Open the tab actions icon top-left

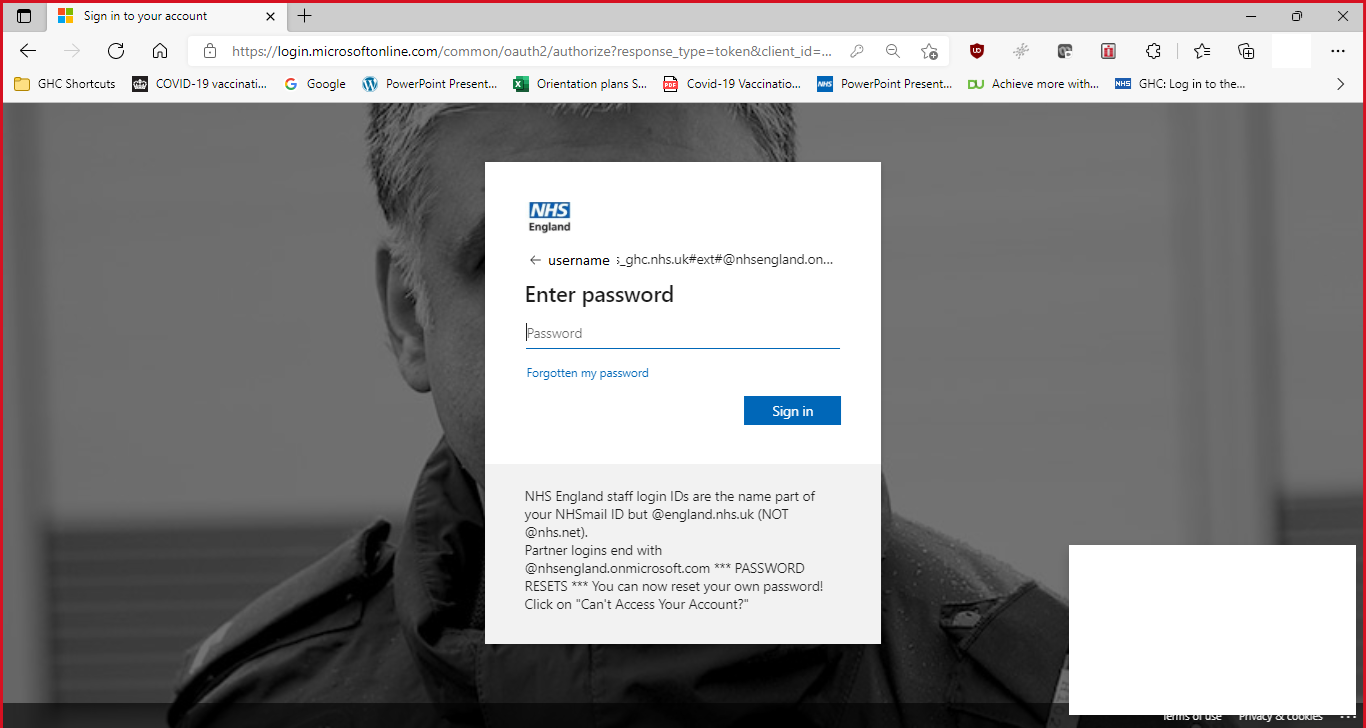[24, 16]
